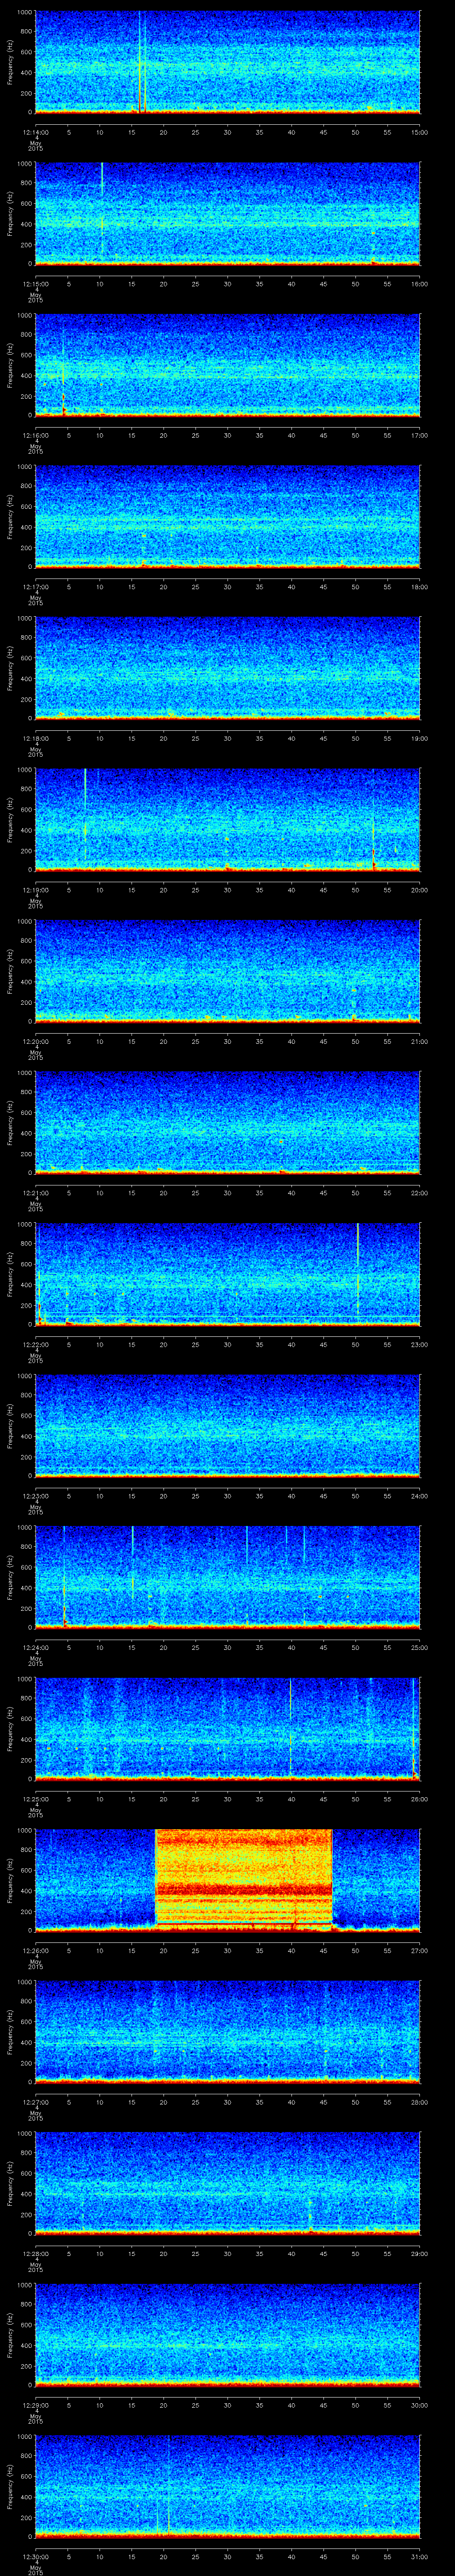
Task: Select the '12:26:00' start time label
Action: click(x=35, y=1949)
